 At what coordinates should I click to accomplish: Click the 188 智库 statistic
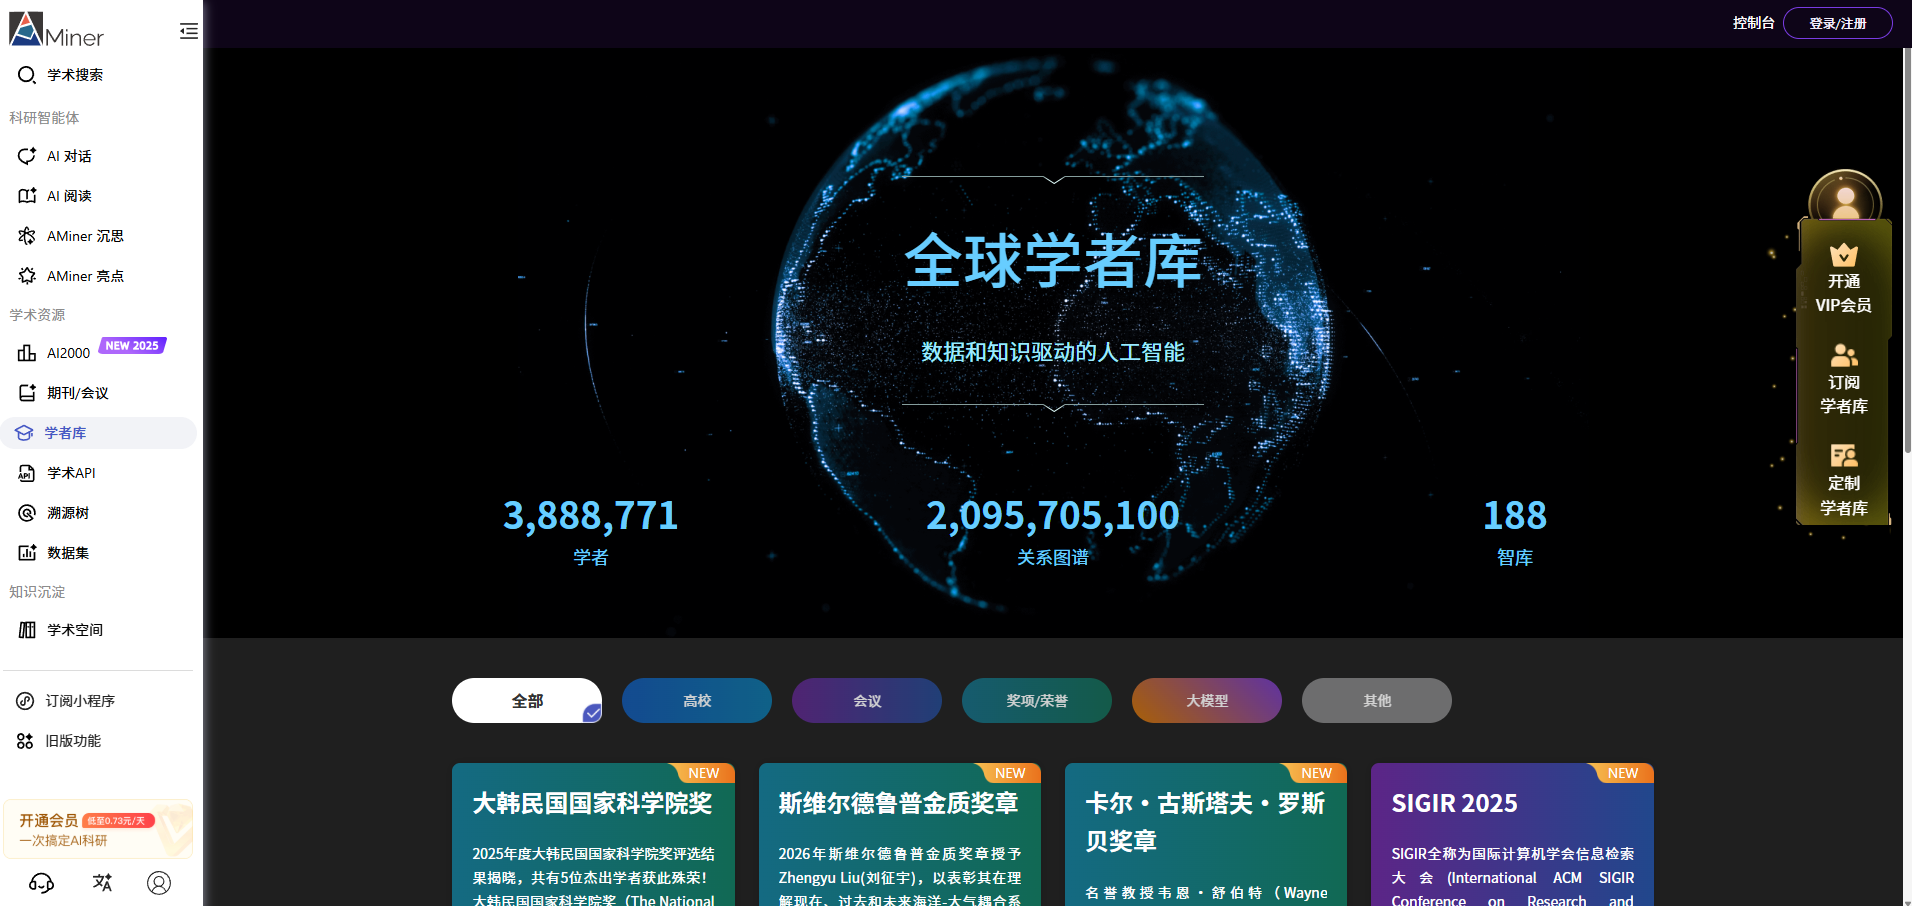[x=1515, y=532]
